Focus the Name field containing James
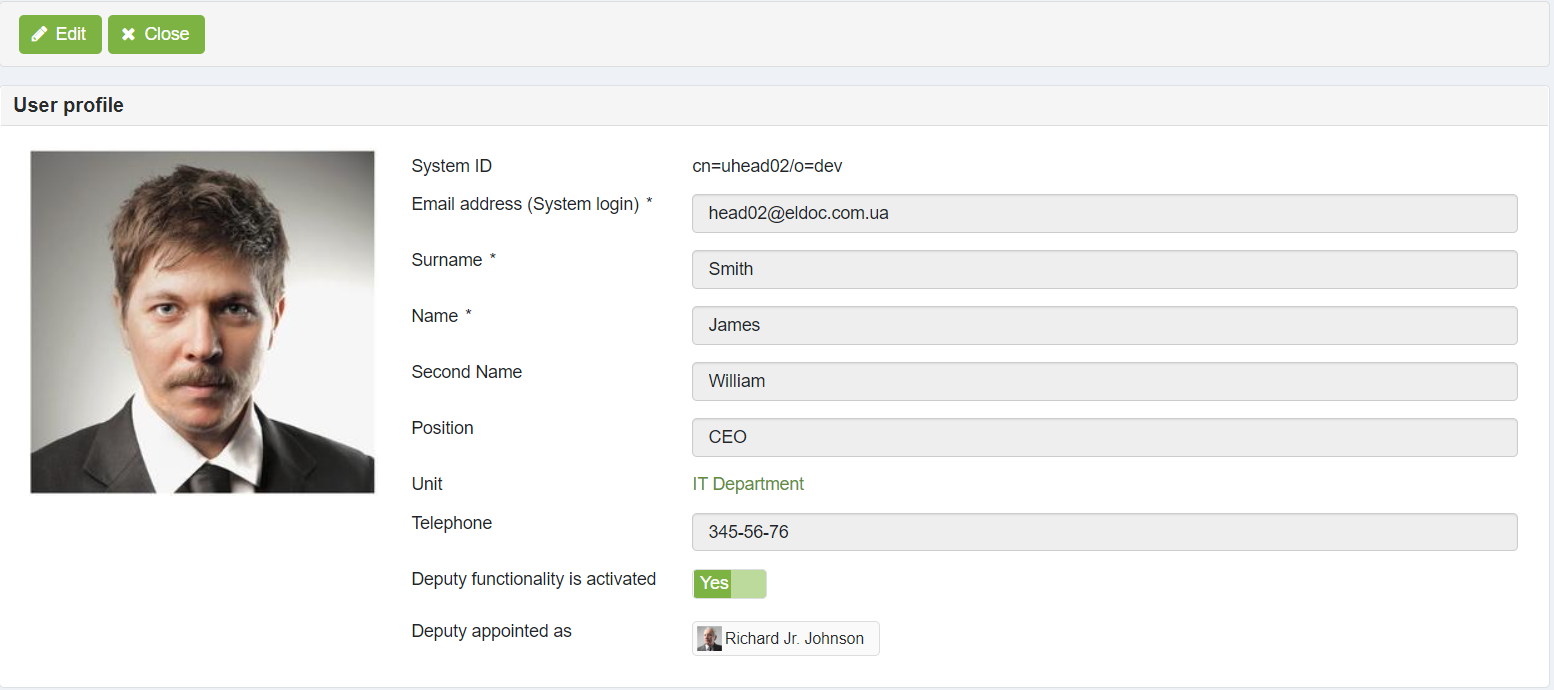Viewport: 1554px width, 690px height. pyautogui.click(x=1105, y=325)
